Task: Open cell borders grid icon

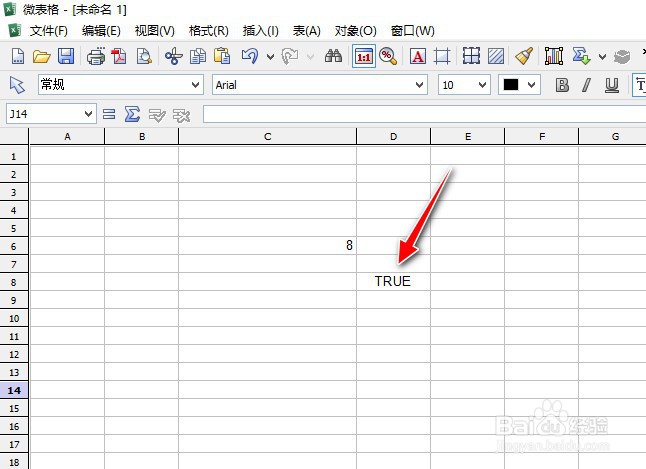Action: (x=471, y=56)
